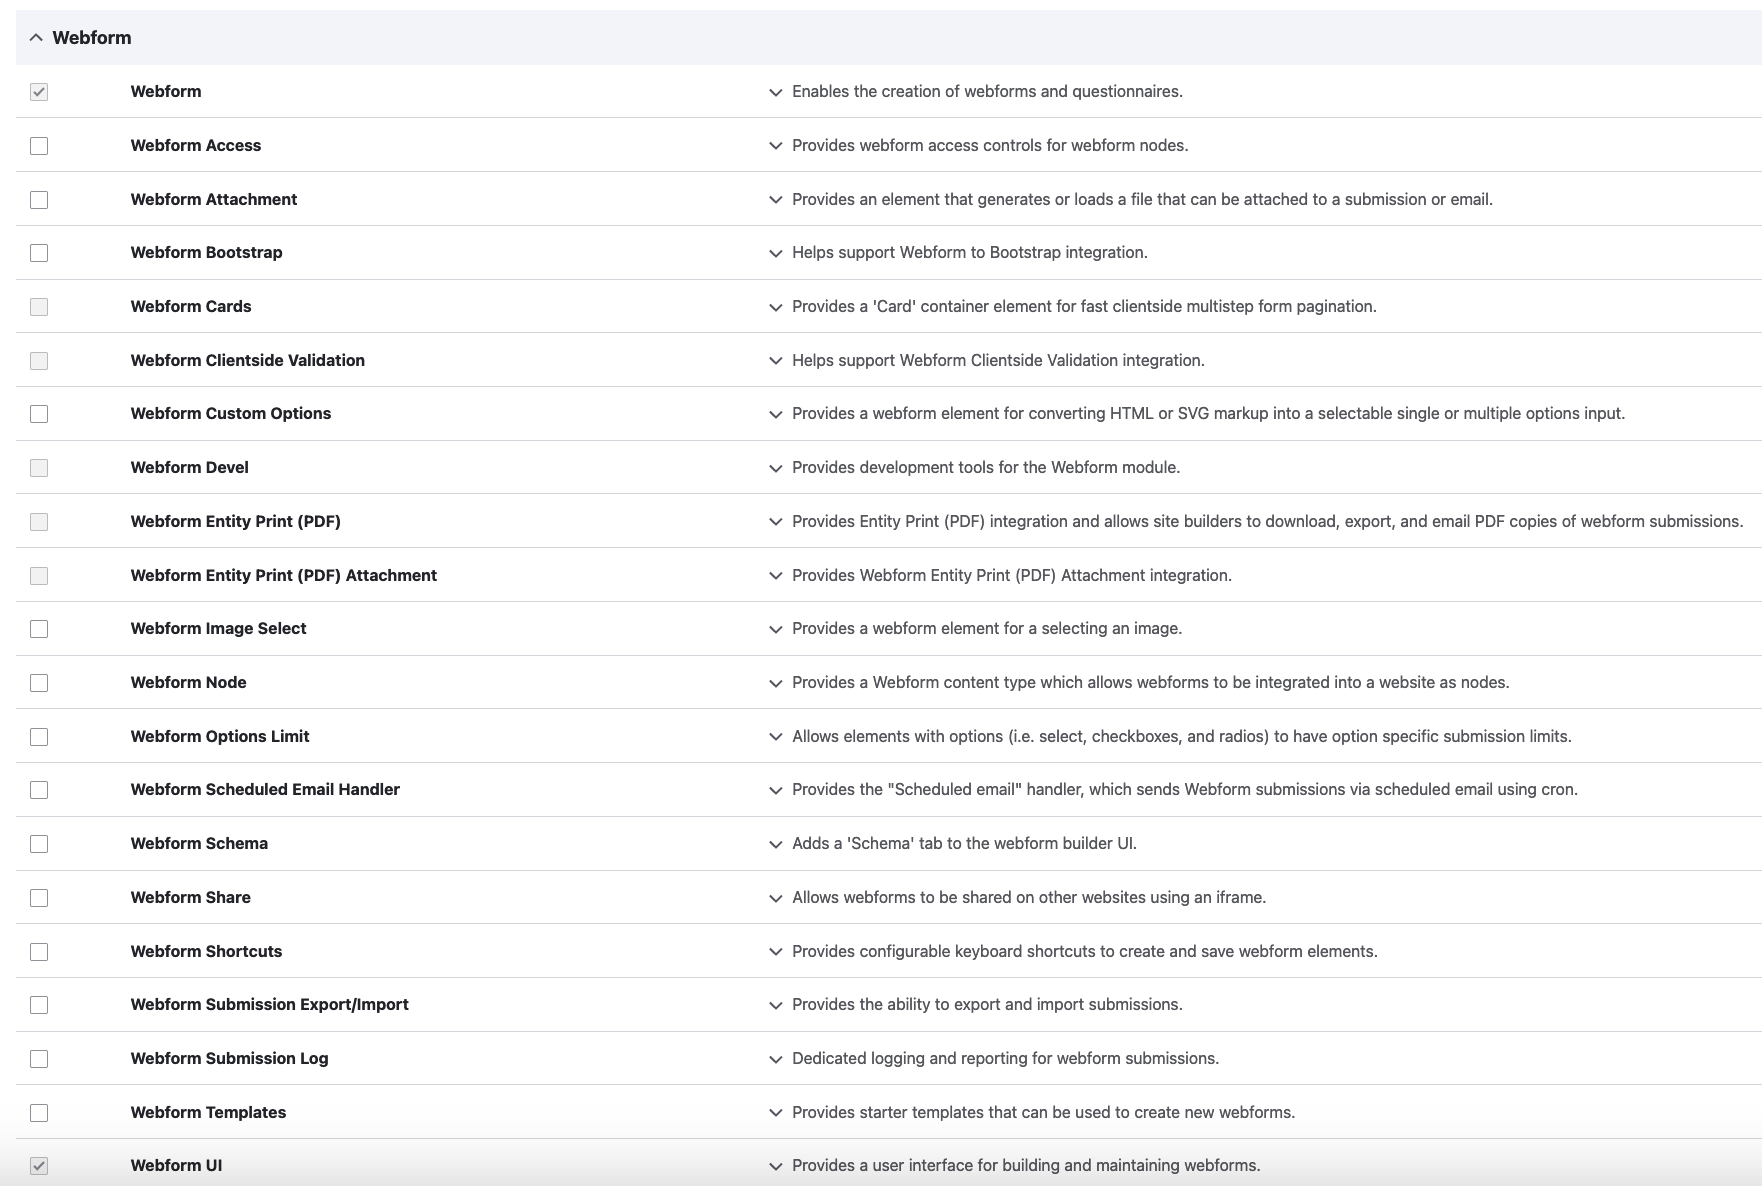Image resolution: width=1762 pixels, height=1186 pixels.
Task: Click the Webform Access module name
Action: [x=196, y=146]
